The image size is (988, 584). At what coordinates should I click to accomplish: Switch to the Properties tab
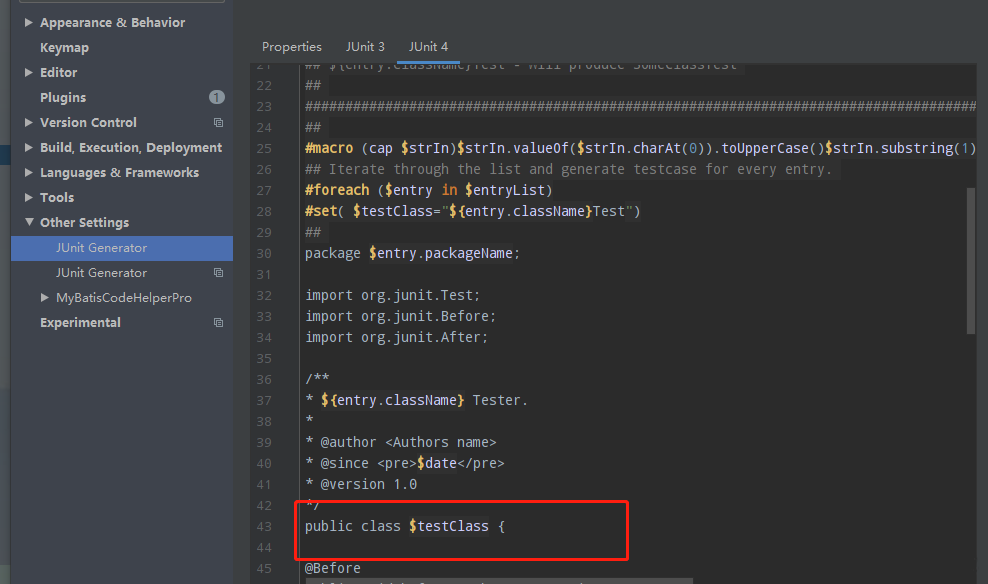click(x=291, y=47)
